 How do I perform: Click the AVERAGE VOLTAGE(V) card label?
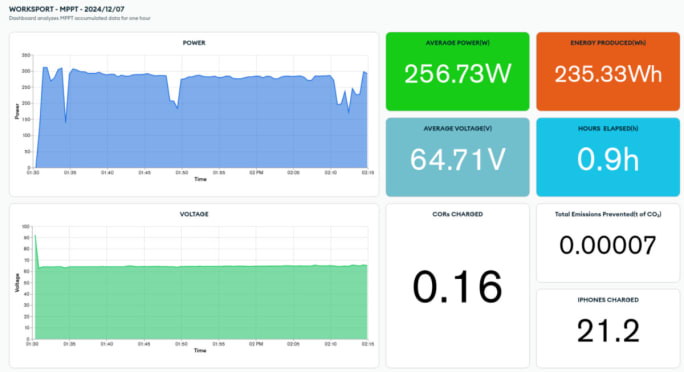[458, 129]
